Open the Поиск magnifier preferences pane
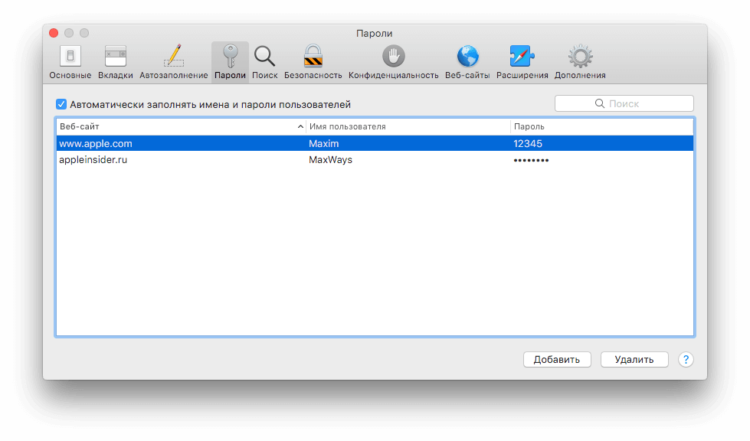The height and width of the screenshot is (441, 750). (265, 62)
